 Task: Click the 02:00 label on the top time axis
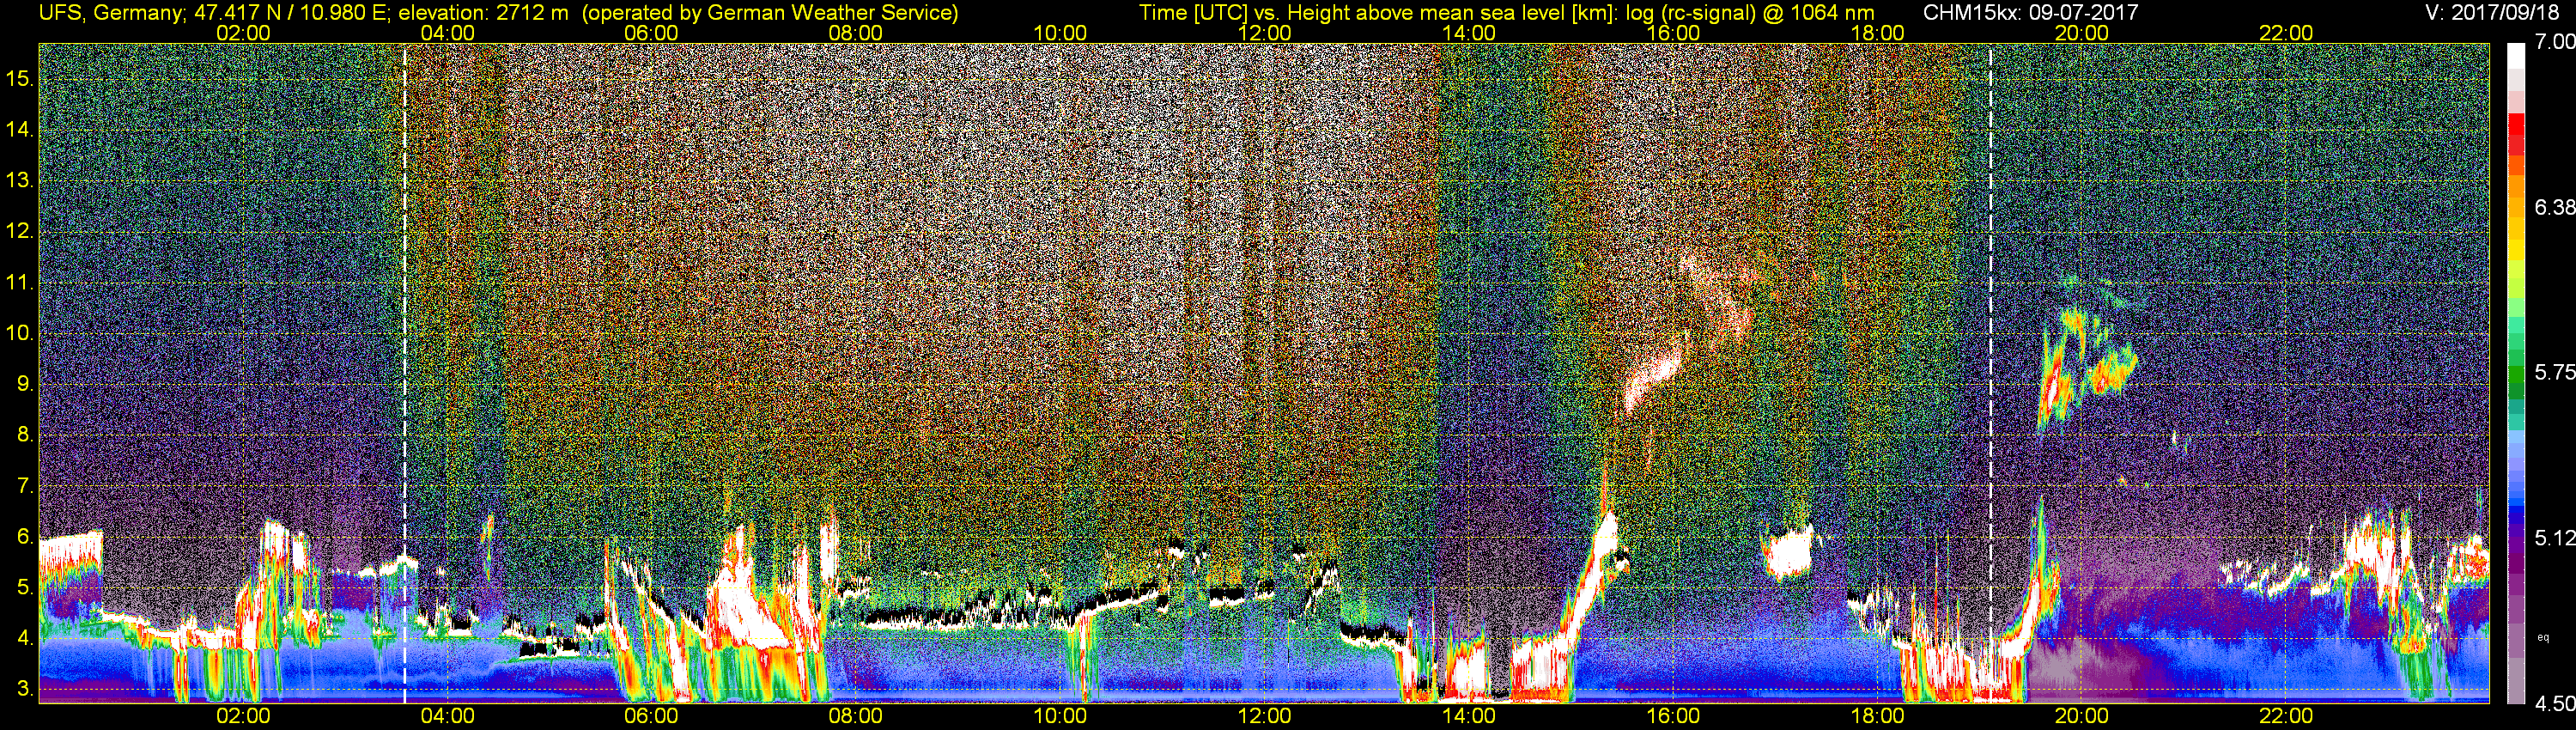(243, 33)
